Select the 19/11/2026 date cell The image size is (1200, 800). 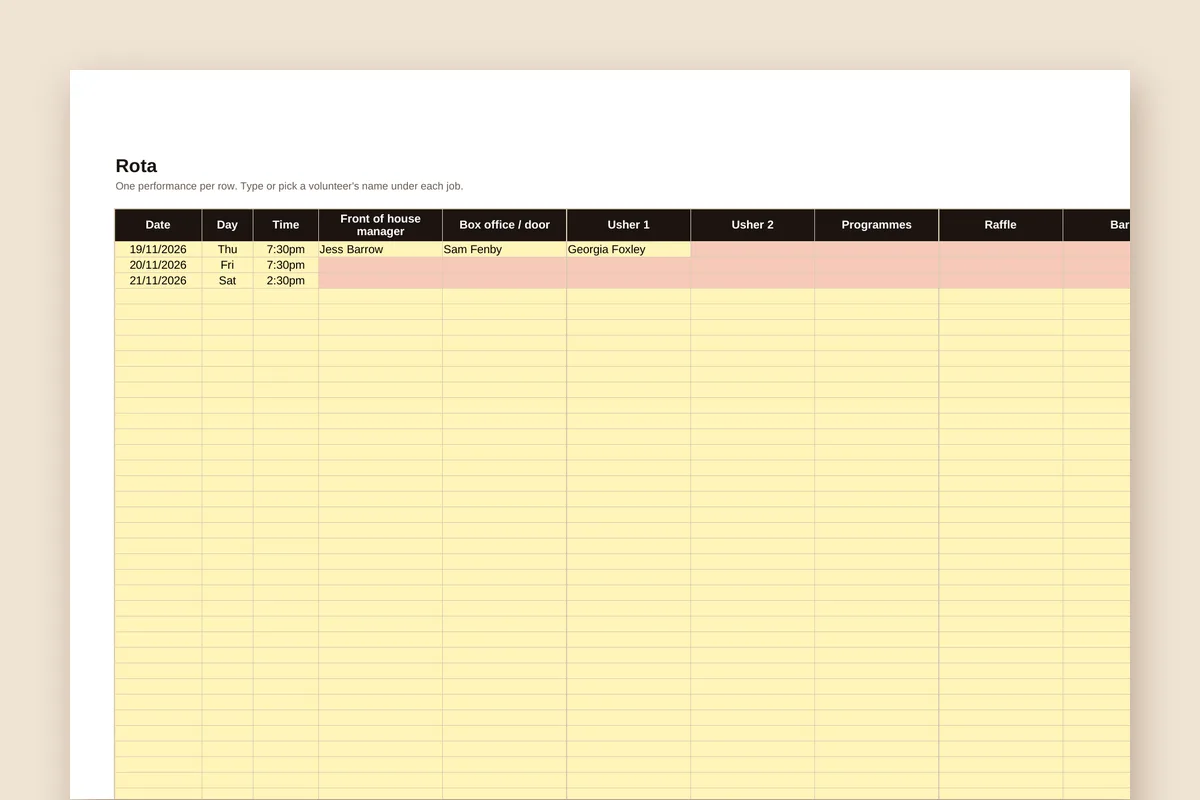click(158, 249)
